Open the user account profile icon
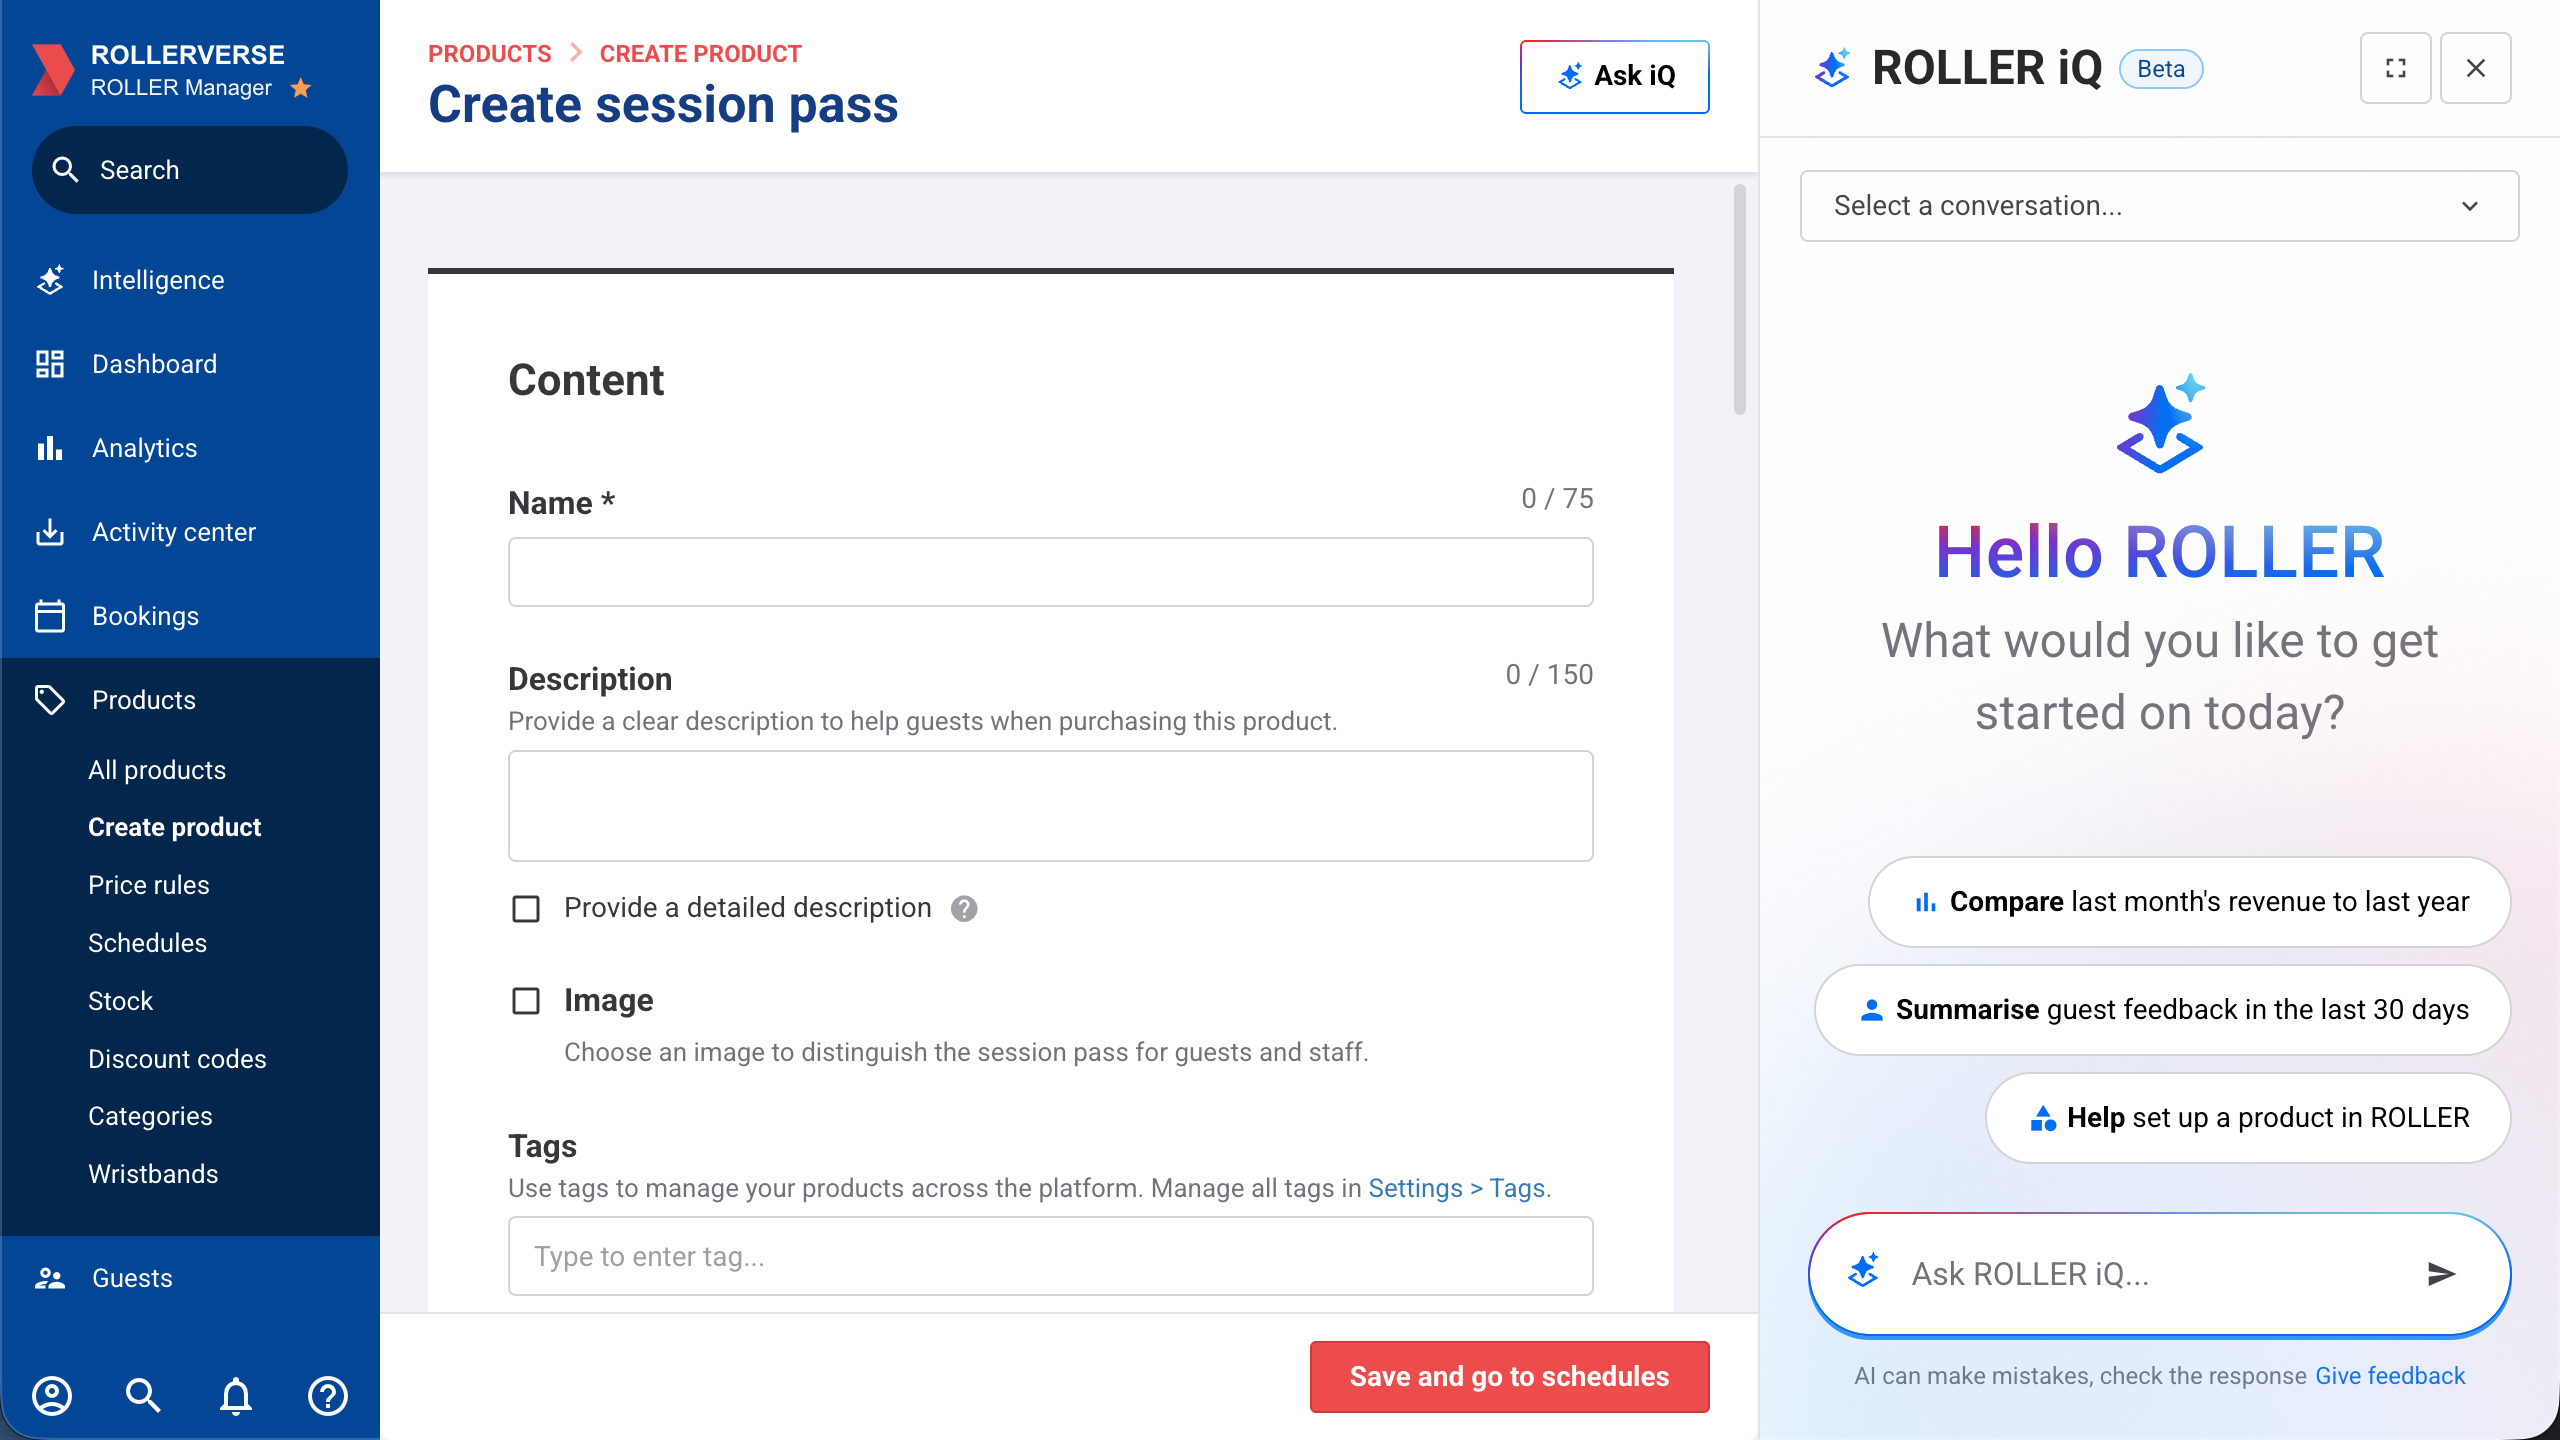Screen dimensions: 2560x1440 pyautogui.click(x=52, y=1395)
